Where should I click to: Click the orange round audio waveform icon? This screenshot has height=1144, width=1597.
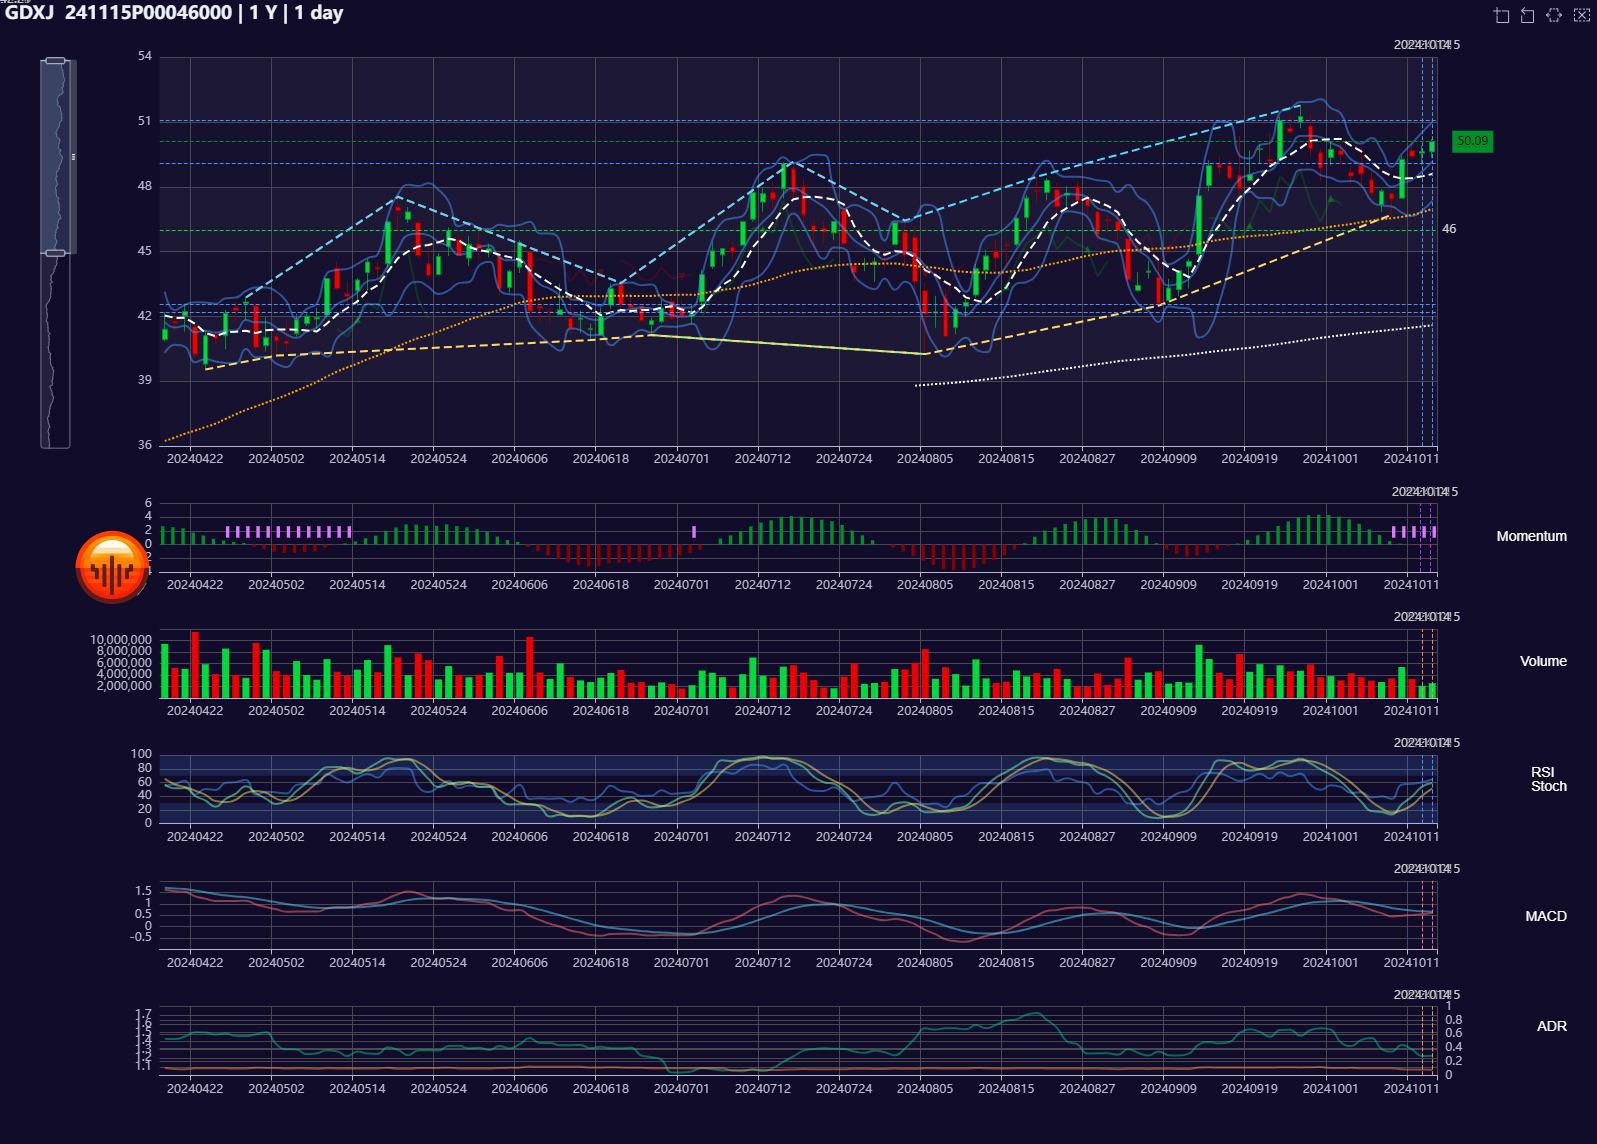click(x=112, y=567)
